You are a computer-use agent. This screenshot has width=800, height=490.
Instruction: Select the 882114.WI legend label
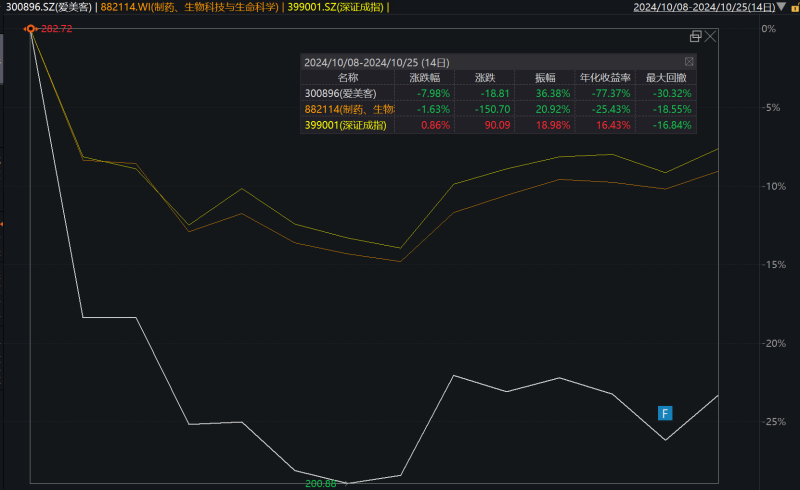(190, 7)
